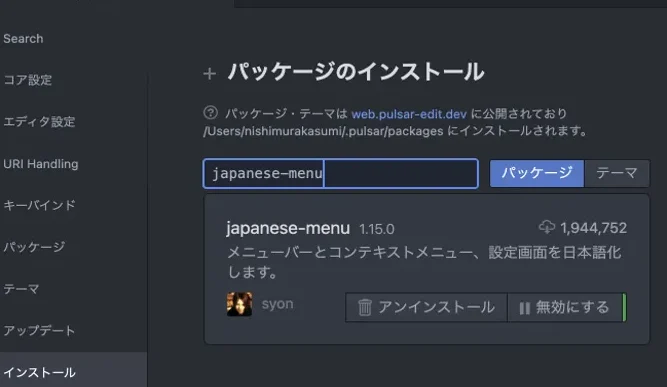667x387 pixels.
Task: Switch search filter to テーマ
Action: click(x=617, y=173)
